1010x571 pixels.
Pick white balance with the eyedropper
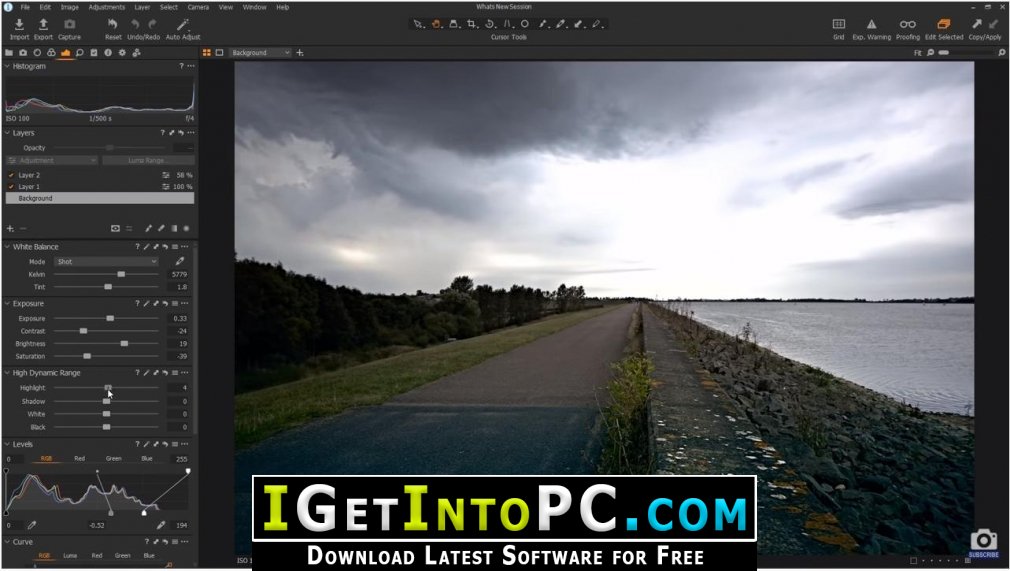coord(180,261)
